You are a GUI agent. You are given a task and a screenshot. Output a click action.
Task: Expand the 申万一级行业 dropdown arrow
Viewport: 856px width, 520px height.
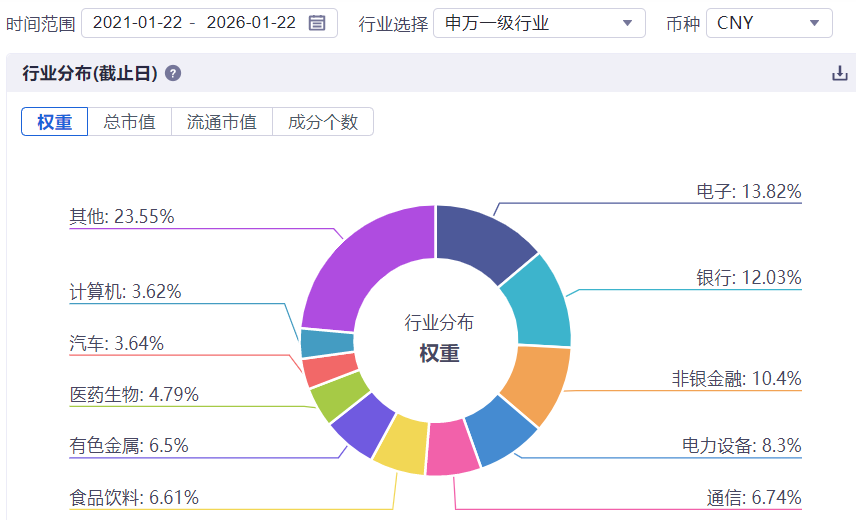(x=627, y=23)
